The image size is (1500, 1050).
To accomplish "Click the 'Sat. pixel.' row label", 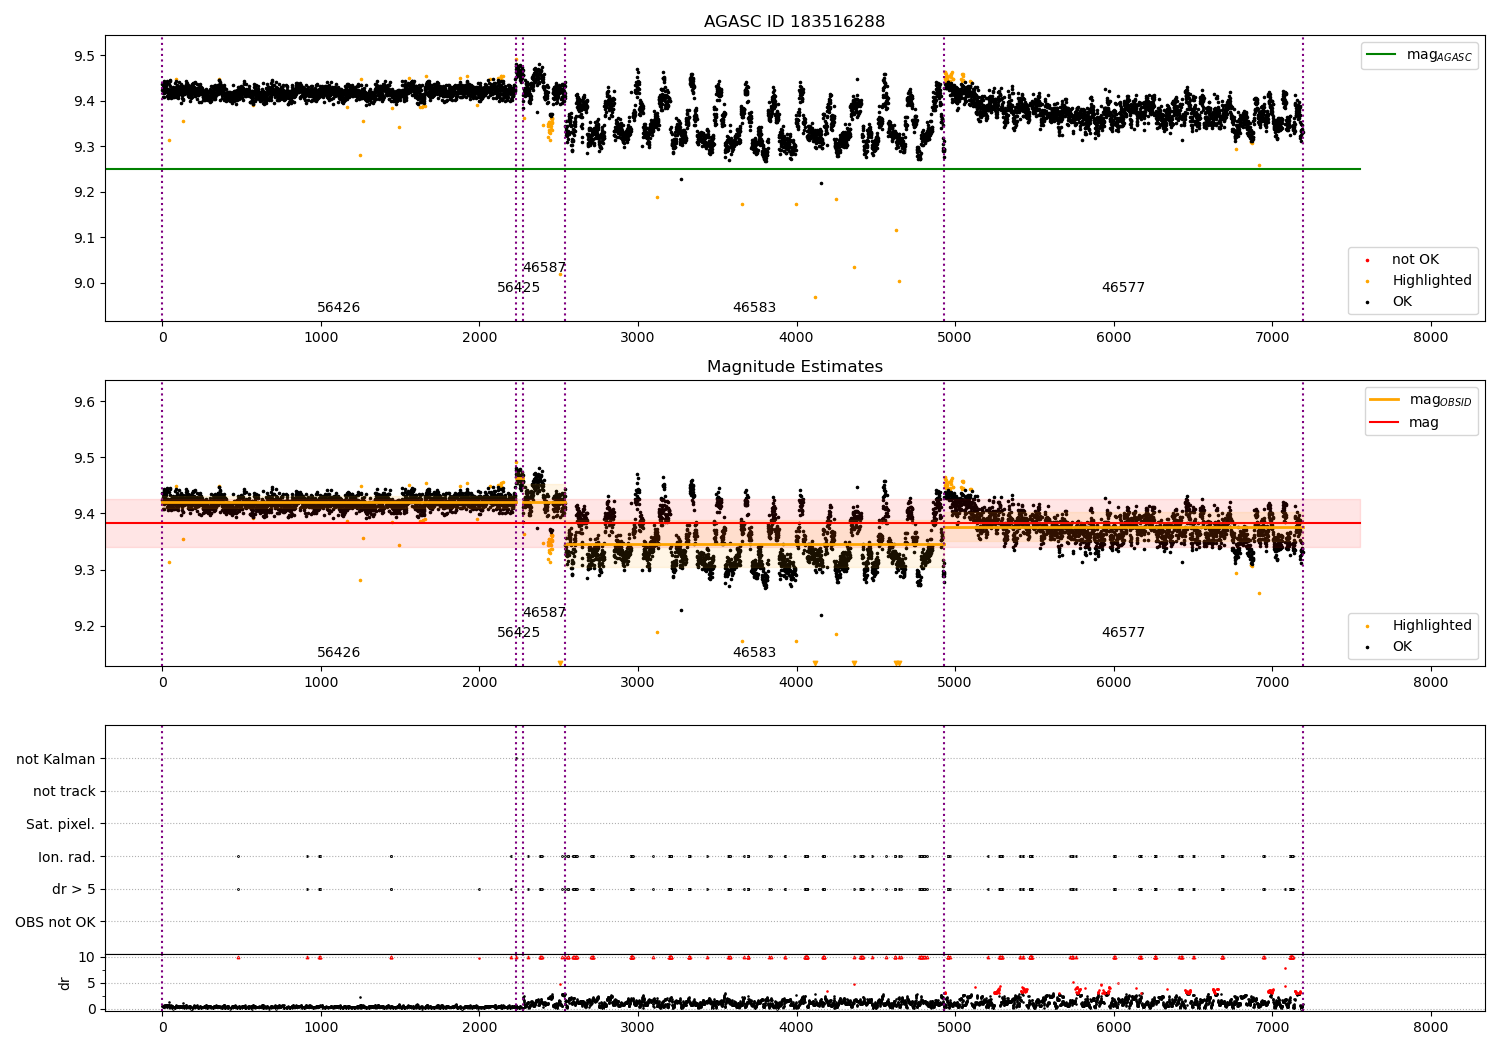I will pyautogui.click(x=60, y=825).
